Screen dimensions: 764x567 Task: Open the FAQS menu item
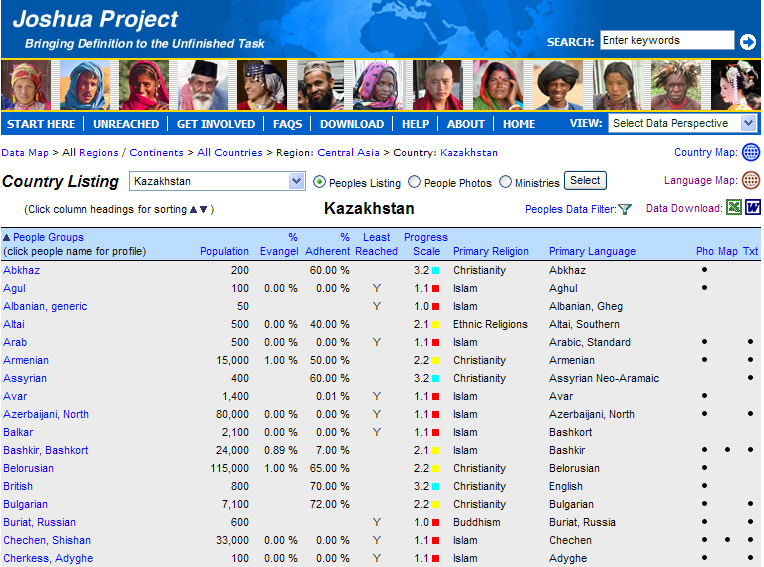coord(287,124)
